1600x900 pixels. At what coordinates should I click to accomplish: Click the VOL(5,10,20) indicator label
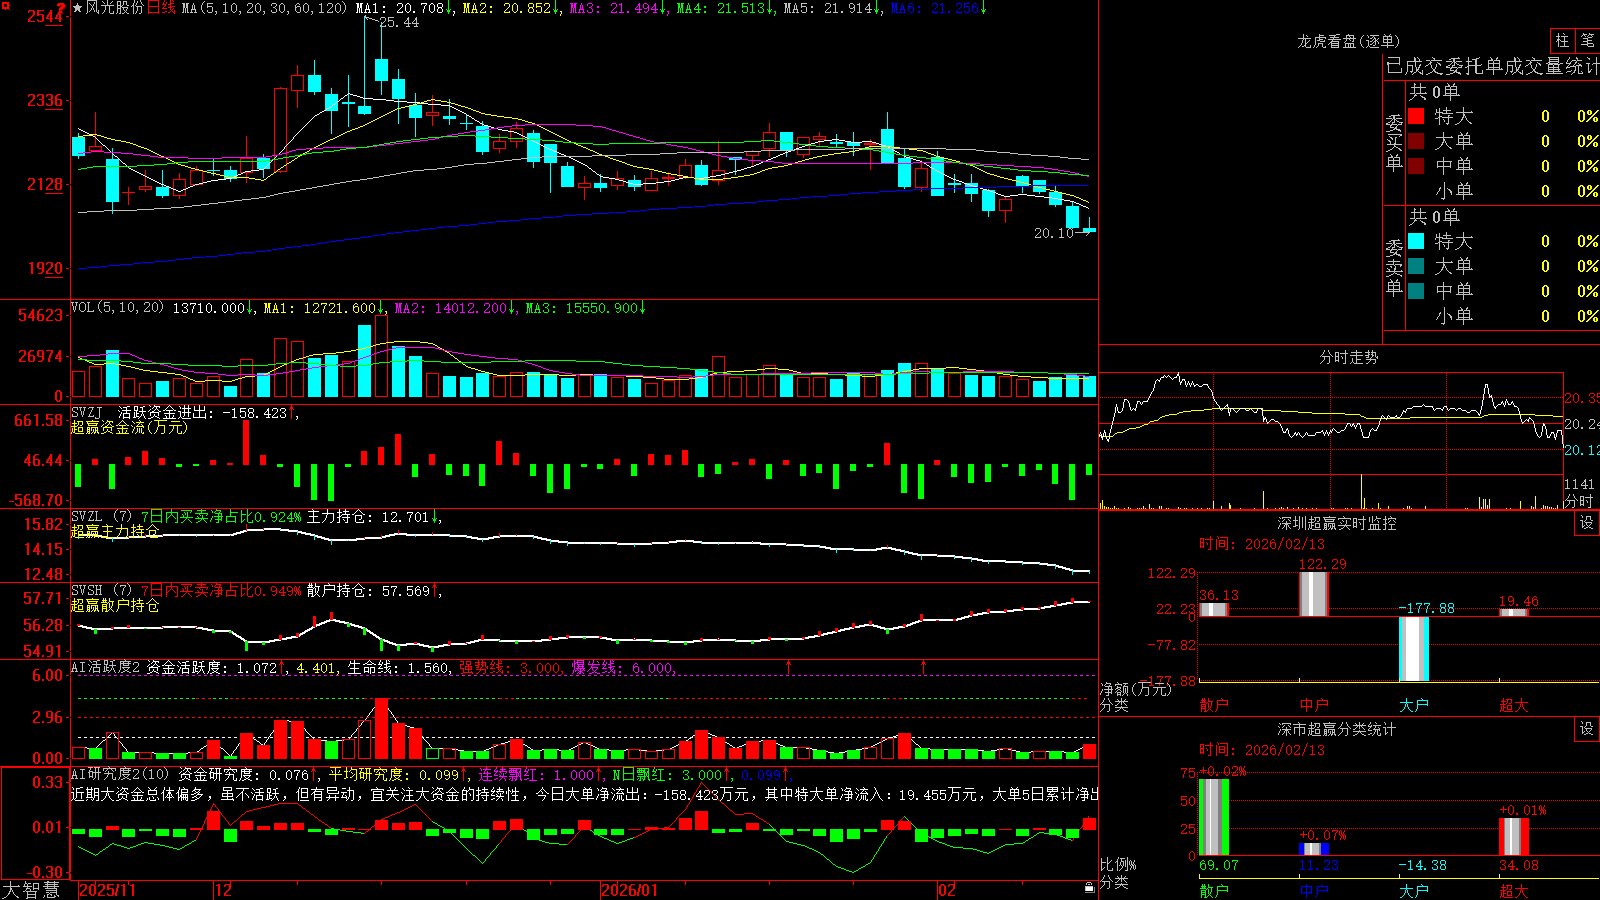pos(117,308)
